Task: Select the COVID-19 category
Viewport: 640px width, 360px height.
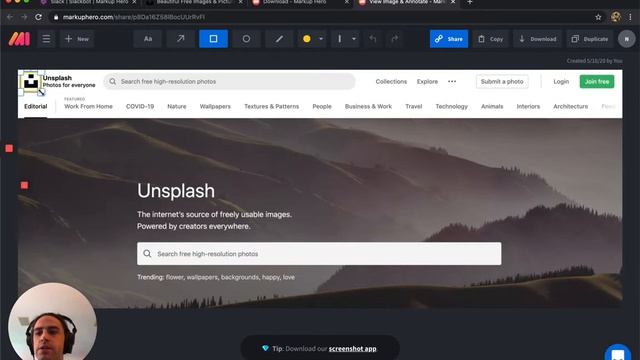Action: pos(140,107)
